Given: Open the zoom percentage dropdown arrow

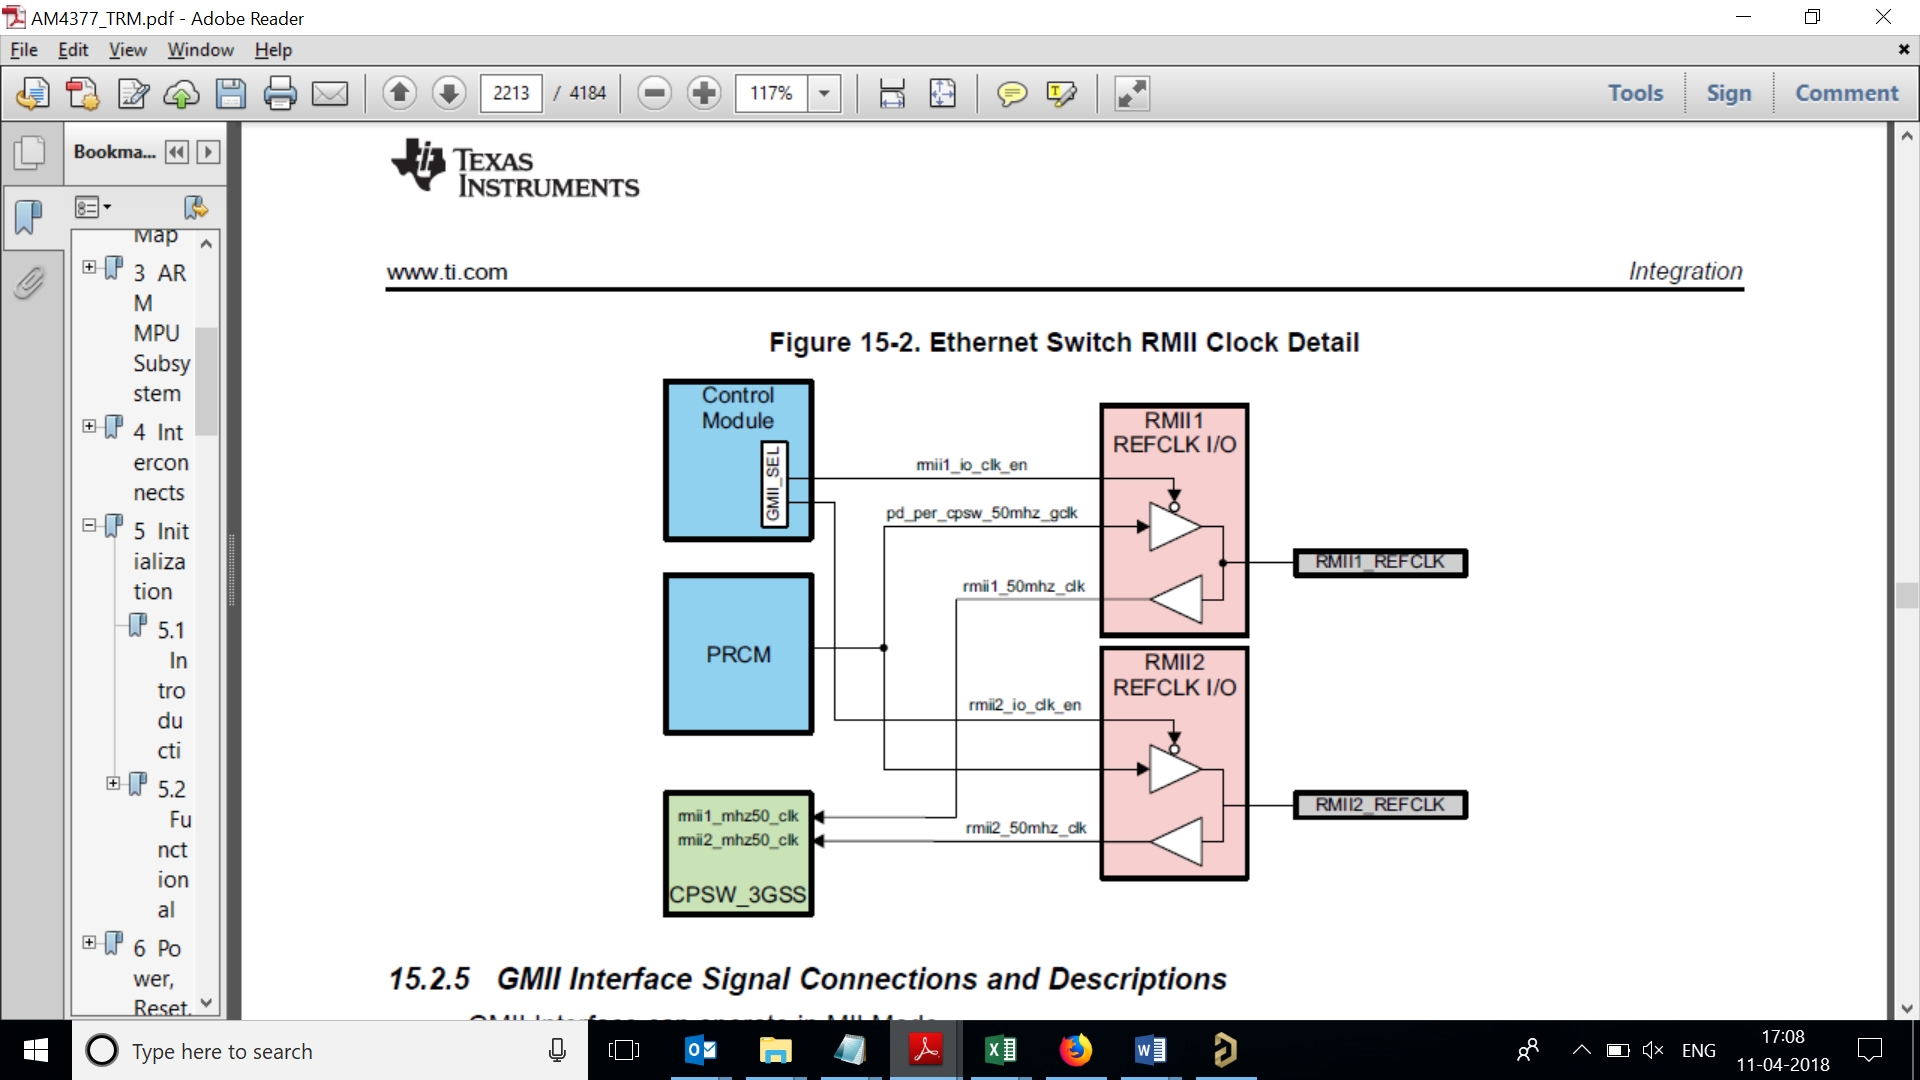Looking at the screenshot, I should [824, 93].
